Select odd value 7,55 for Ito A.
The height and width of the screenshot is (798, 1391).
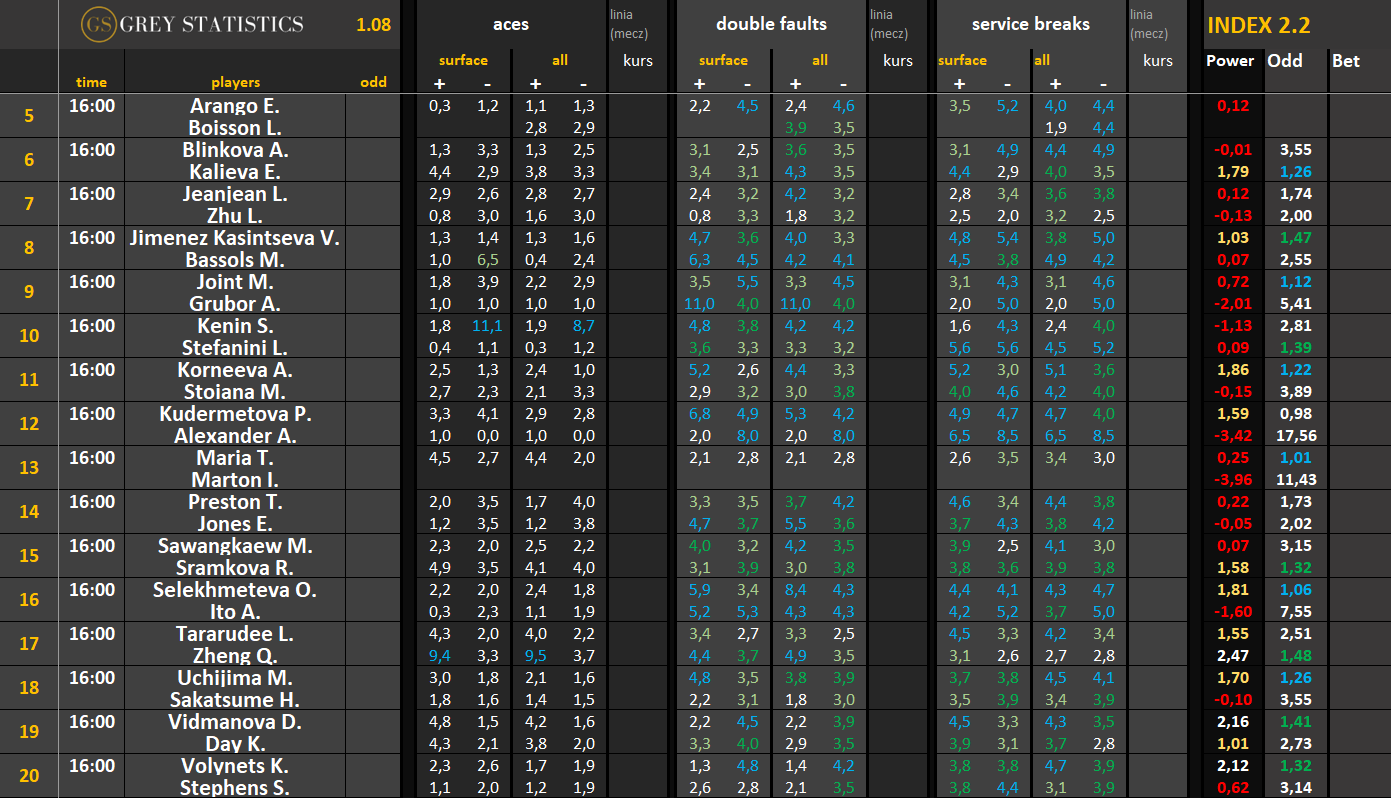pyautogui.click(x=1296, y=612)
